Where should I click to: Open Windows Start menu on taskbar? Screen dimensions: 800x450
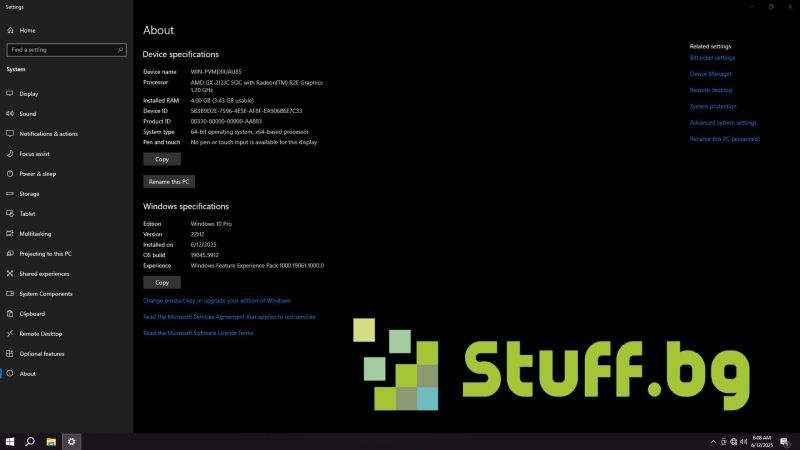click(10, 441)
